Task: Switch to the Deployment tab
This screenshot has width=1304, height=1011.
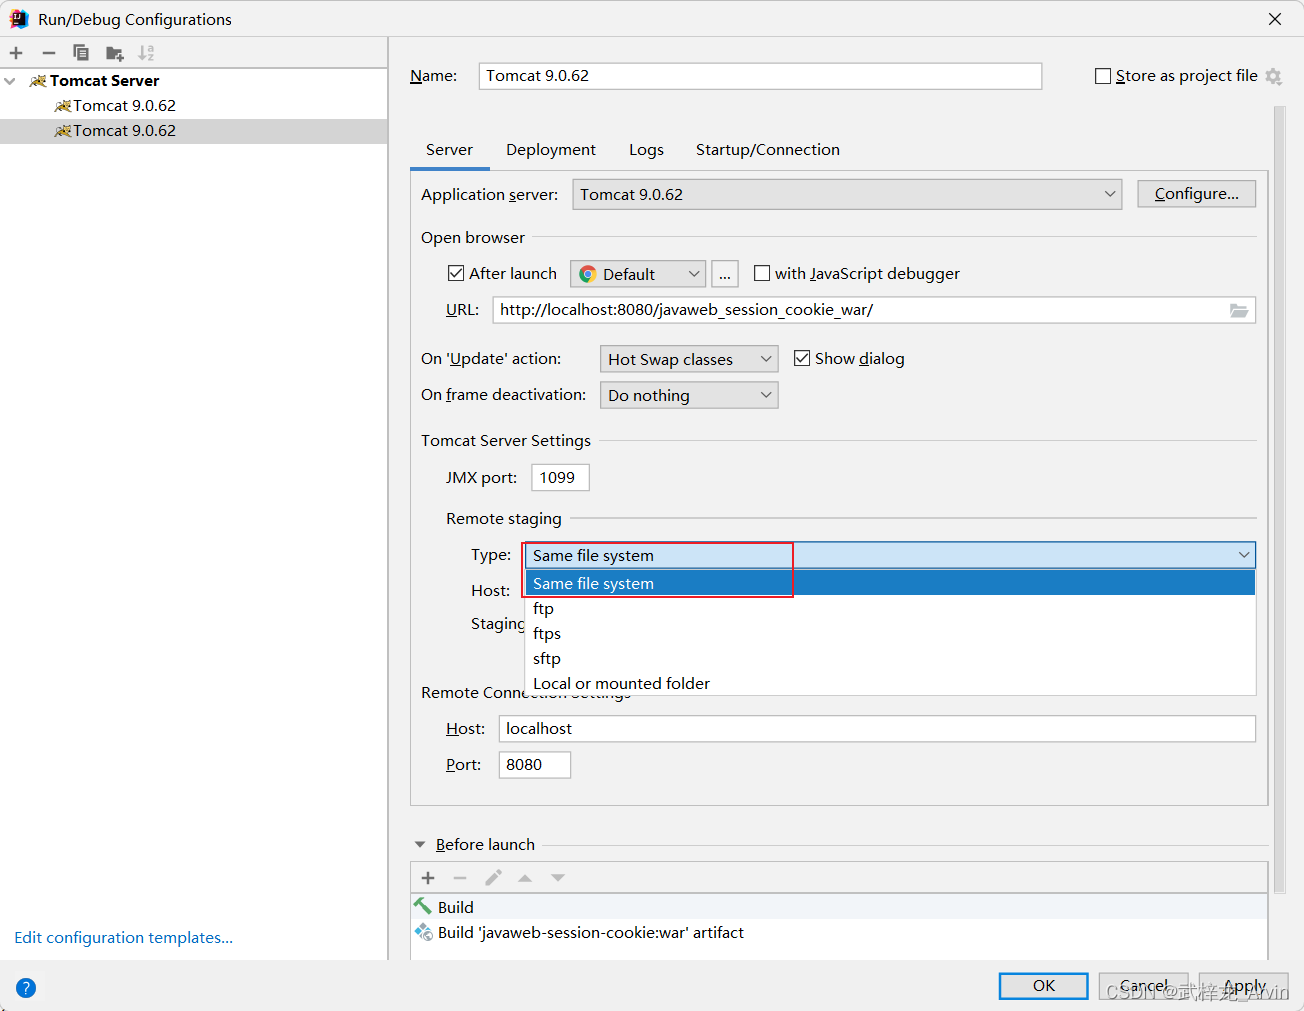Action: 550,149
